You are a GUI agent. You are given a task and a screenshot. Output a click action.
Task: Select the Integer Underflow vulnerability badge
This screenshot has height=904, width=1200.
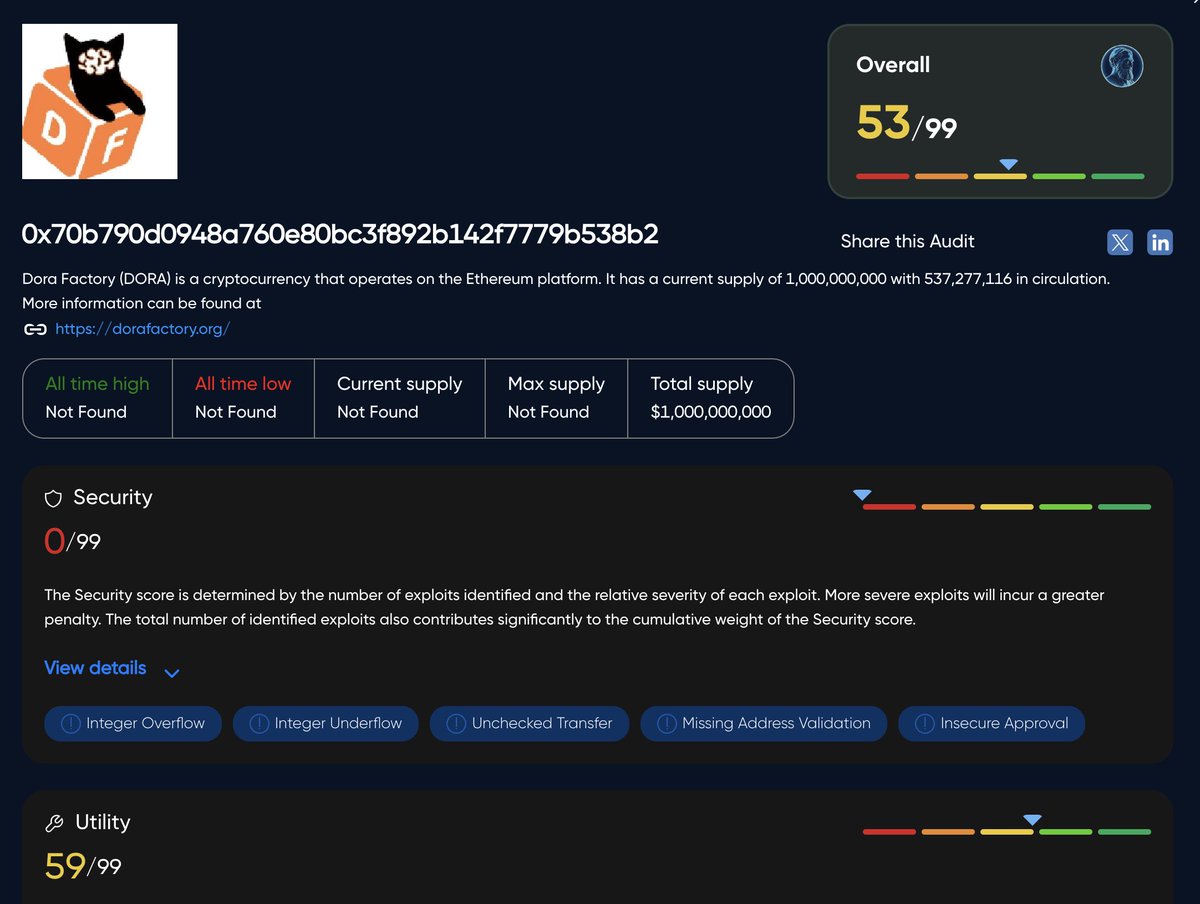pos(325,723)
